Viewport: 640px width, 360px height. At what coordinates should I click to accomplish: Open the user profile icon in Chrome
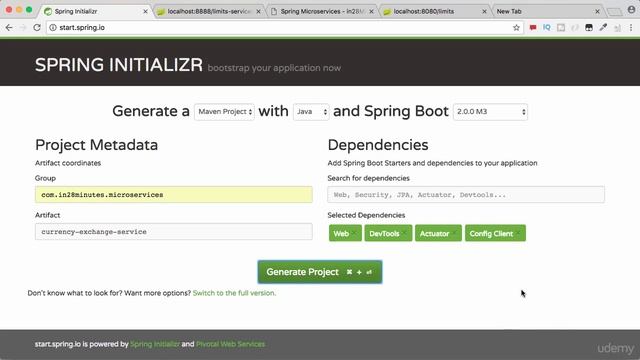tap(631, 10)
